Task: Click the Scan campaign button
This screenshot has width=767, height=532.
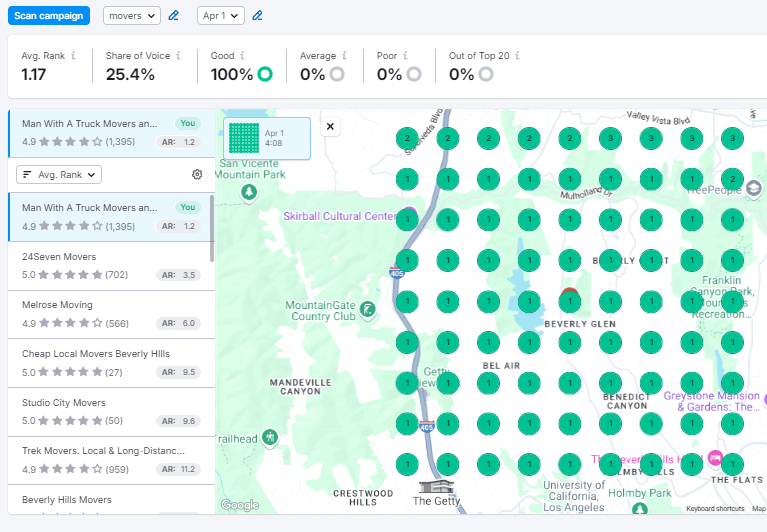Action: point(49,16)
